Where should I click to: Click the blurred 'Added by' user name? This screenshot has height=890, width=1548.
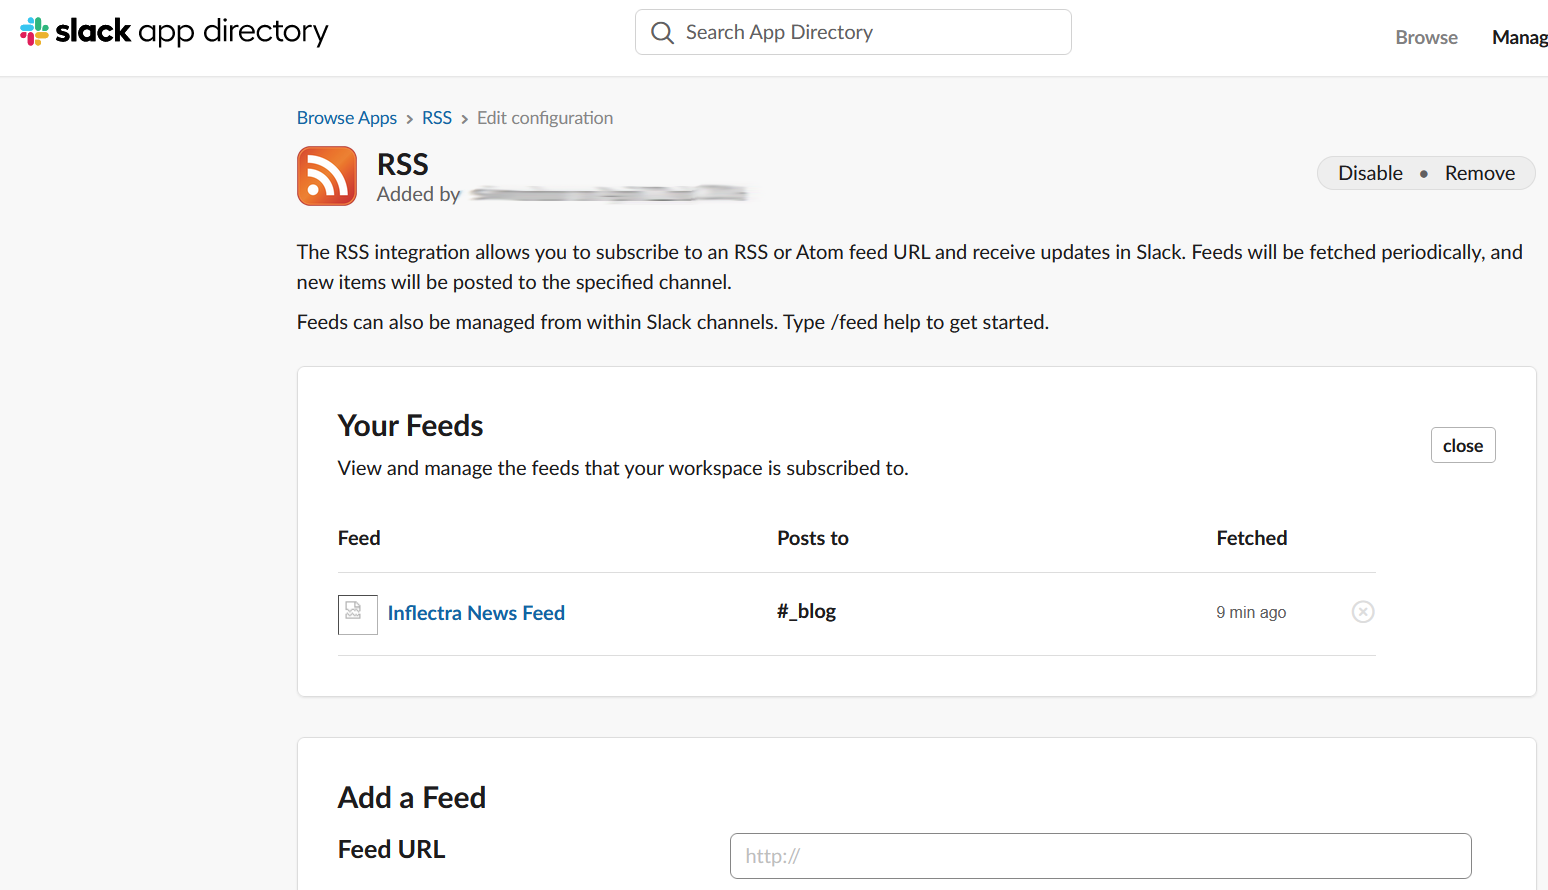point(608,194)
